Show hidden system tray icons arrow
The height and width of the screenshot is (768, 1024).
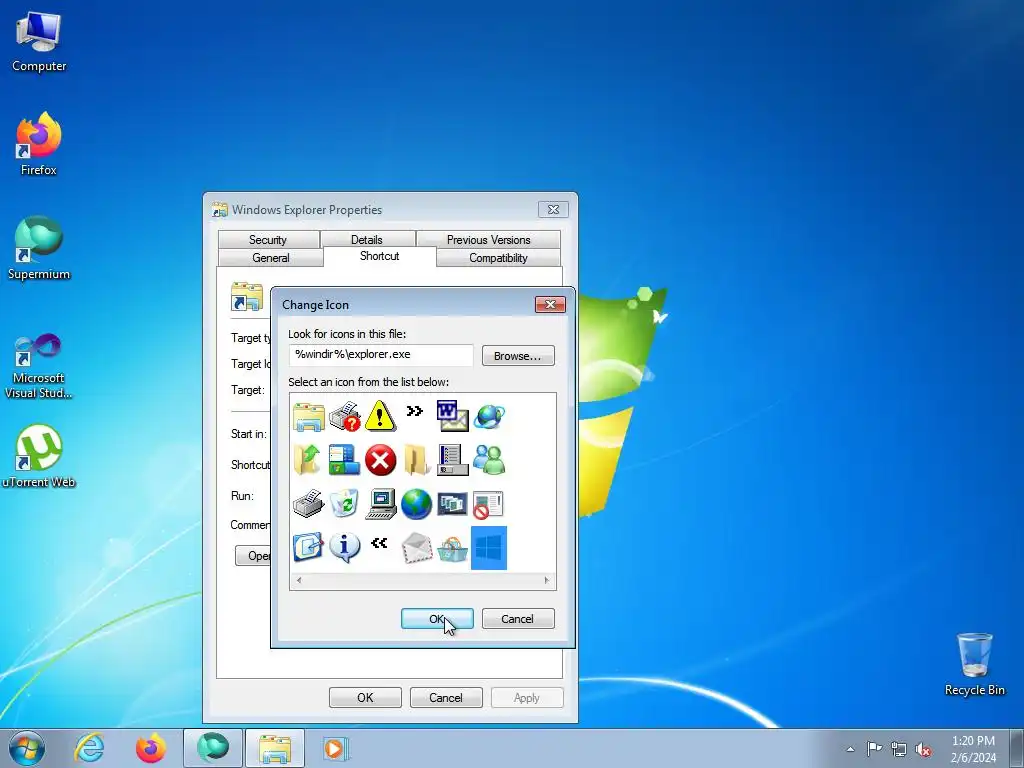850,749
